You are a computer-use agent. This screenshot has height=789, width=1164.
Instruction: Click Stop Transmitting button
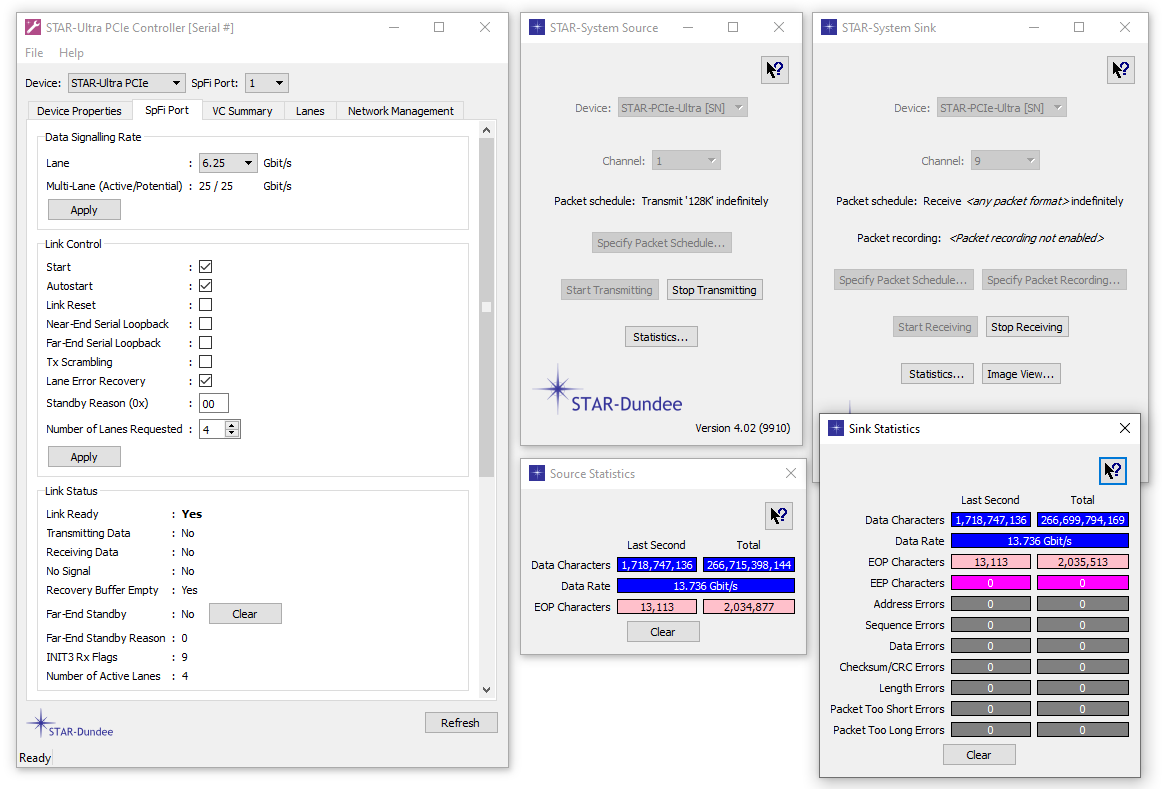714,290
